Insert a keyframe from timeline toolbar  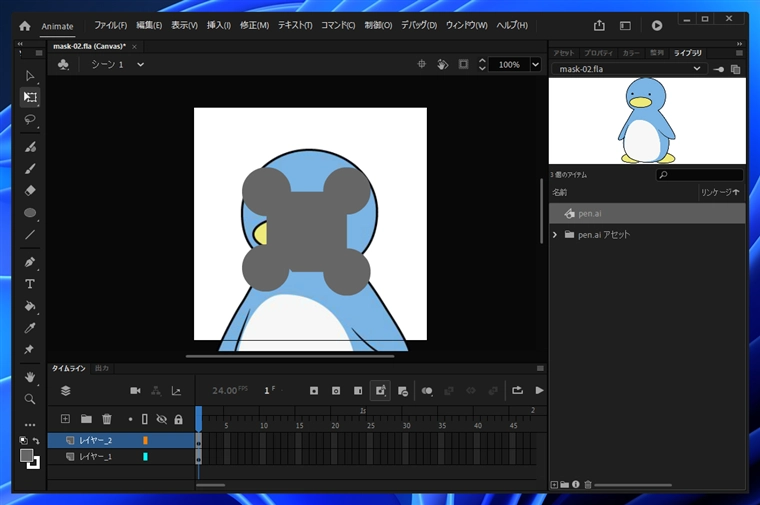coord(314,391)
